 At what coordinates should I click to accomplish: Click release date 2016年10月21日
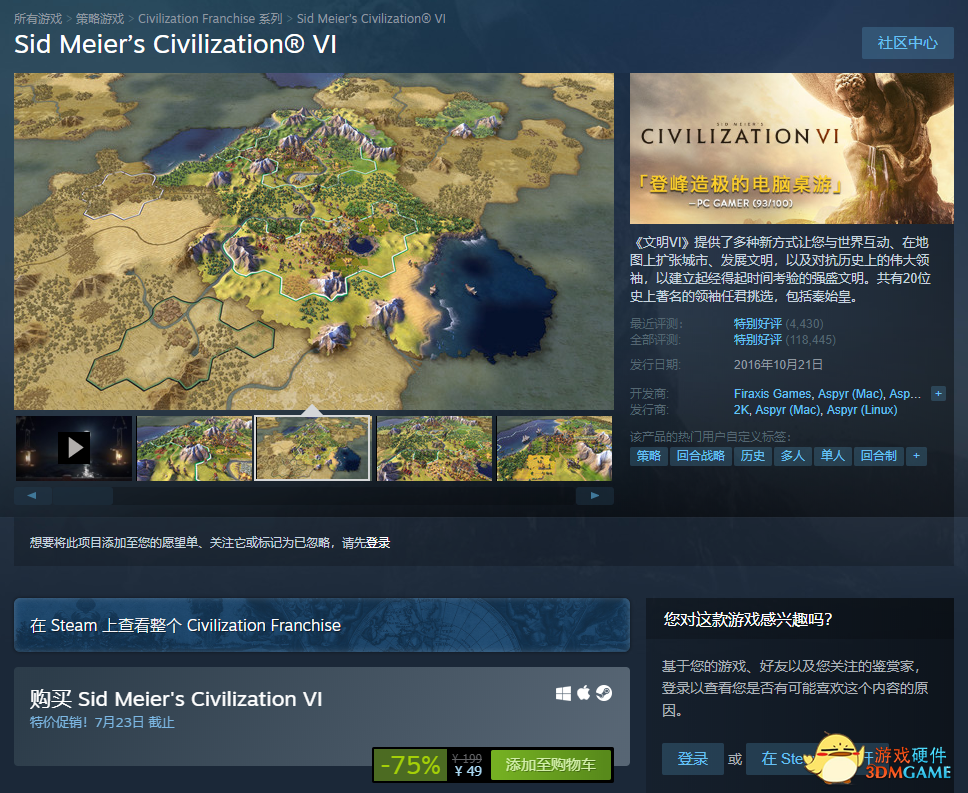click(x=778, y=365)
